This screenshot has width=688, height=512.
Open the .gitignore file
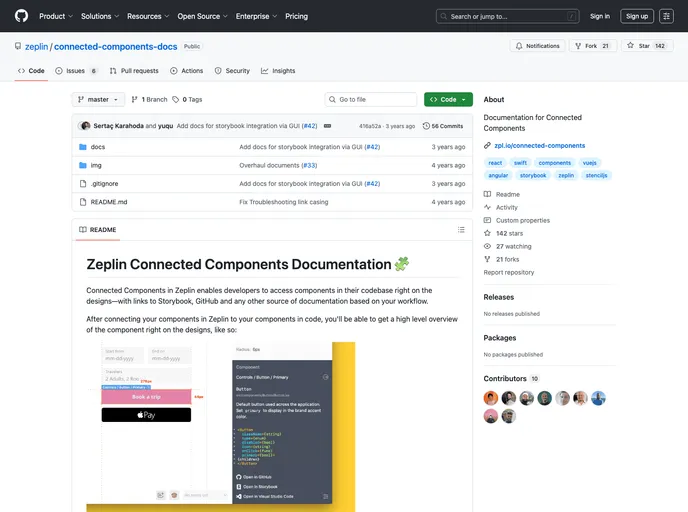104,184
